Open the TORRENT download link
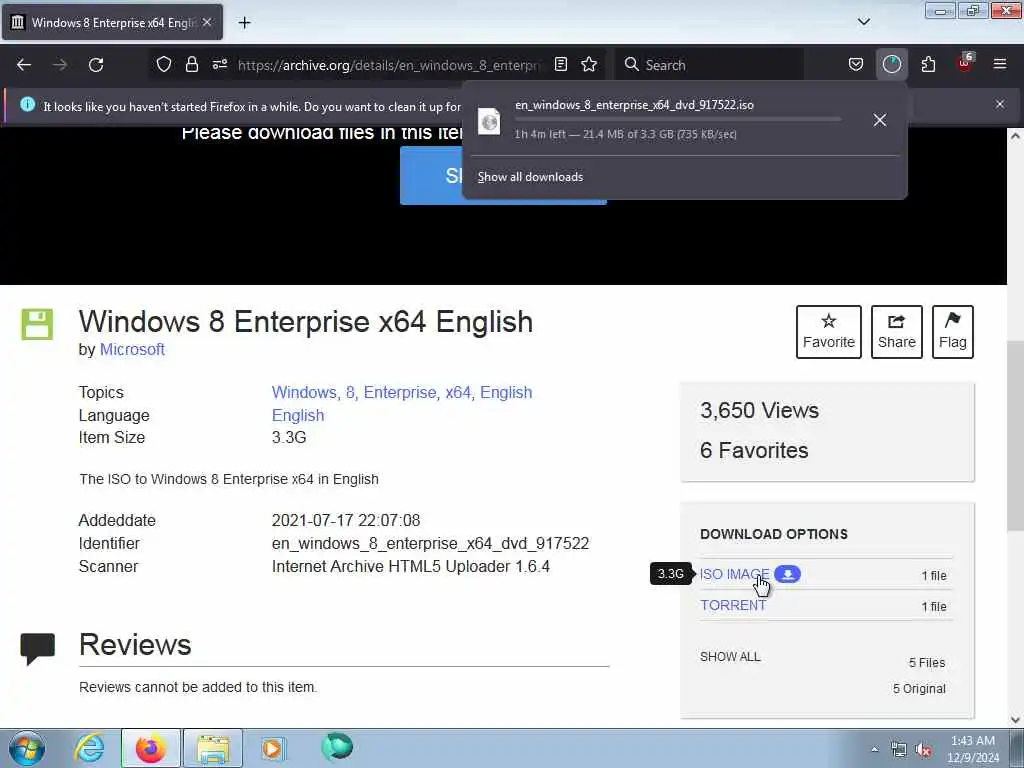This screenshot has width=1024, height=768. click(733, 605)
